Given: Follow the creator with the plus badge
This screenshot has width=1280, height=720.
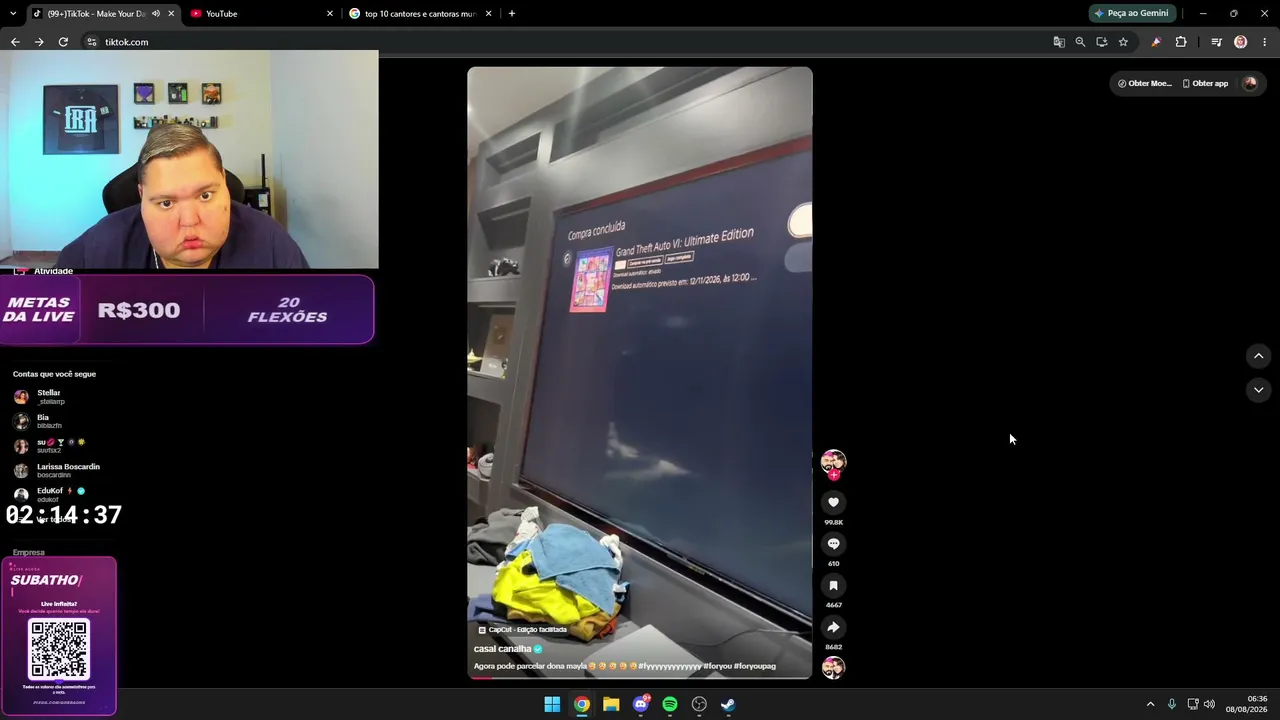Looking at the screenshot, I should tap(833, 475).
